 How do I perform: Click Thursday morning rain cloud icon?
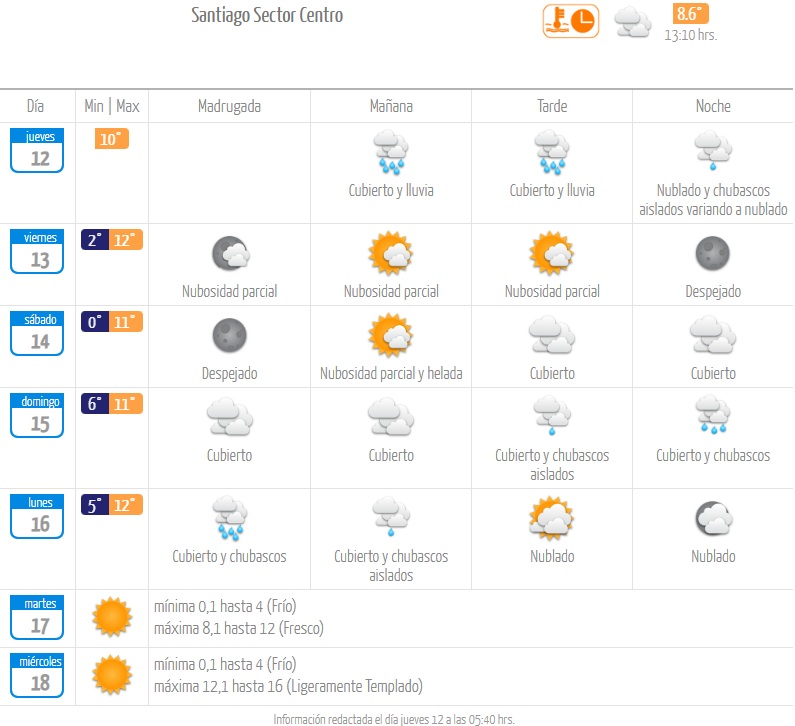point(391,152)
